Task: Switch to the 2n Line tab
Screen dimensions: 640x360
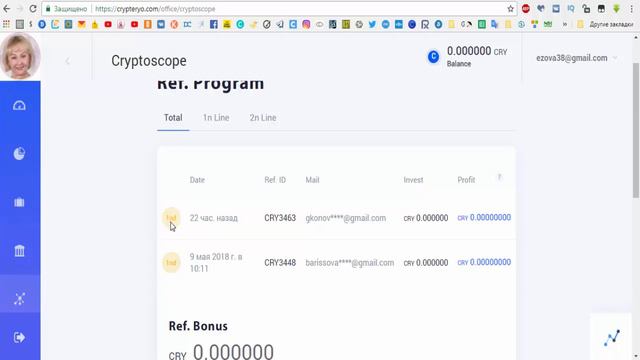Action: [263, 118]
